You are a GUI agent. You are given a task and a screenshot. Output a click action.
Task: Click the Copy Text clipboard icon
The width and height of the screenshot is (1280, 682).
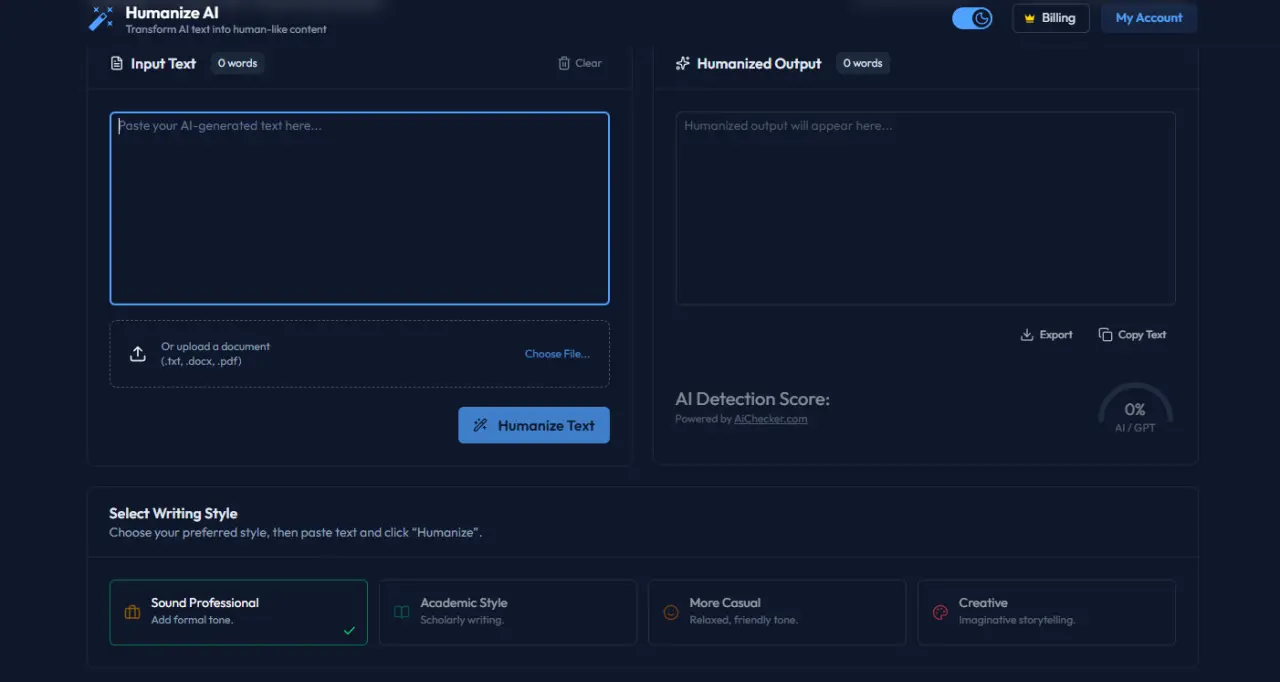1105,335
